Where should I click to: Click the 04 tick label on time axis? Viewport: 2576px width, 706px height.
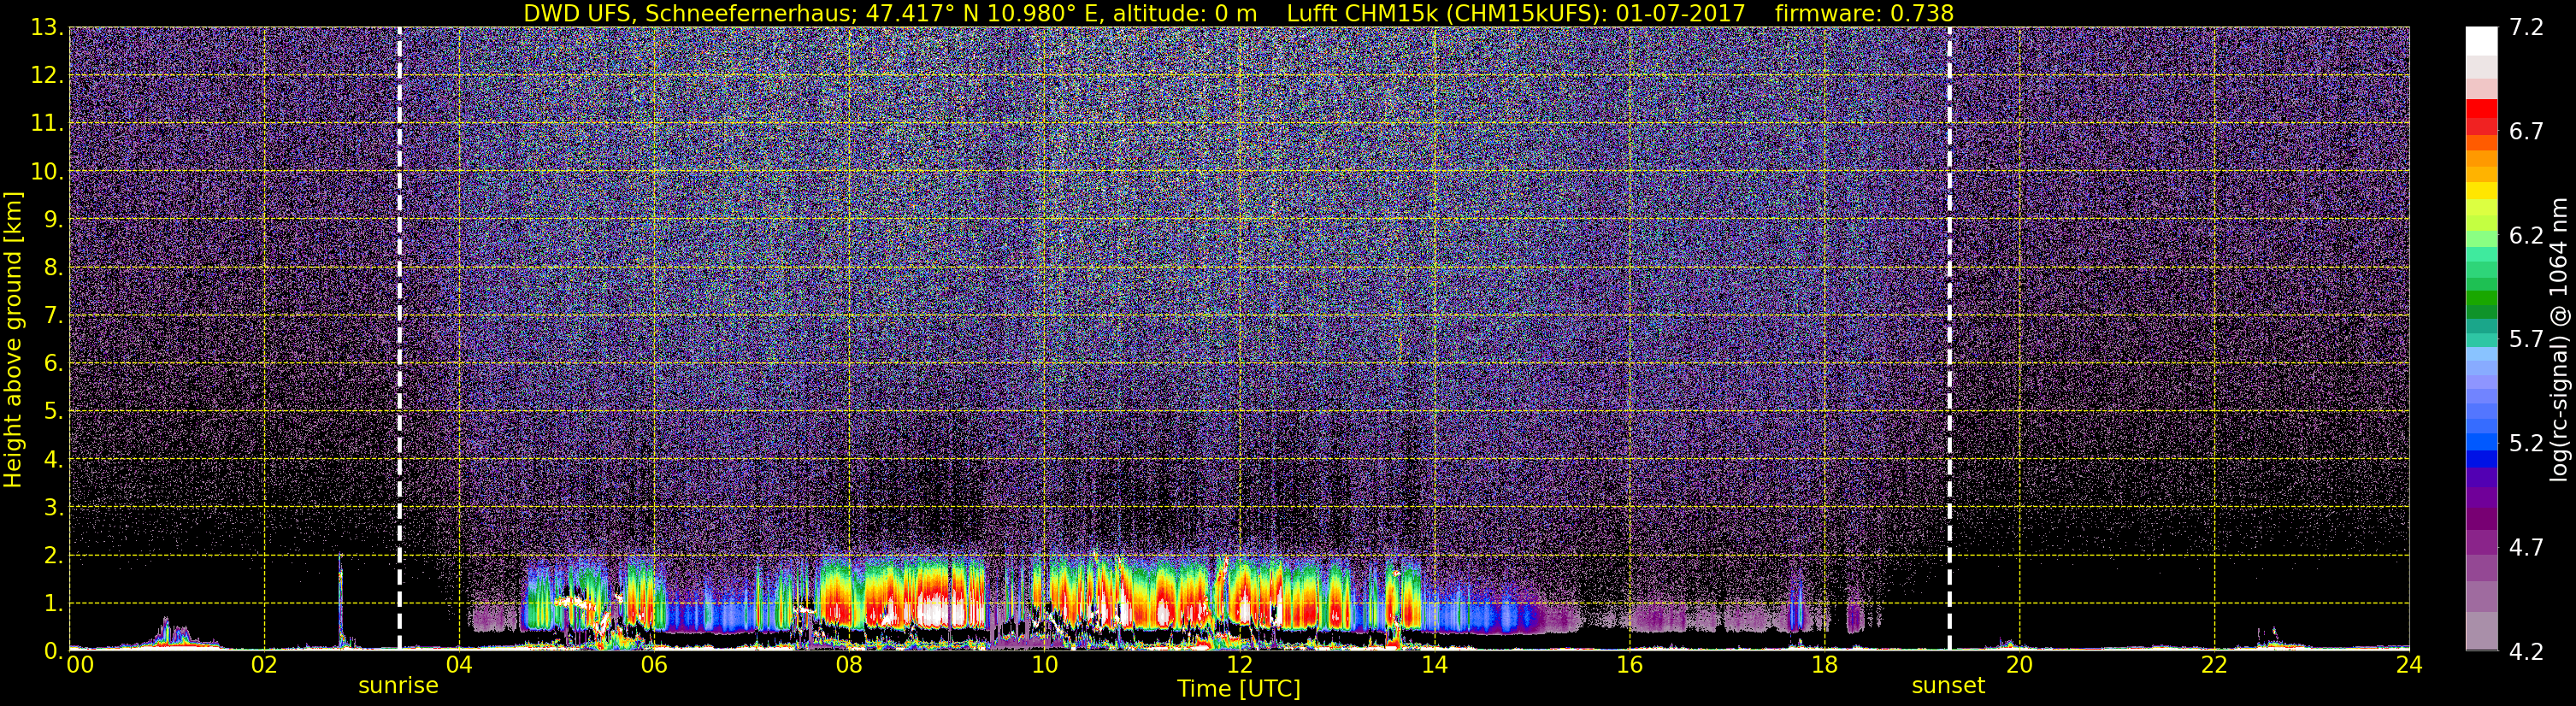[459, 665]
